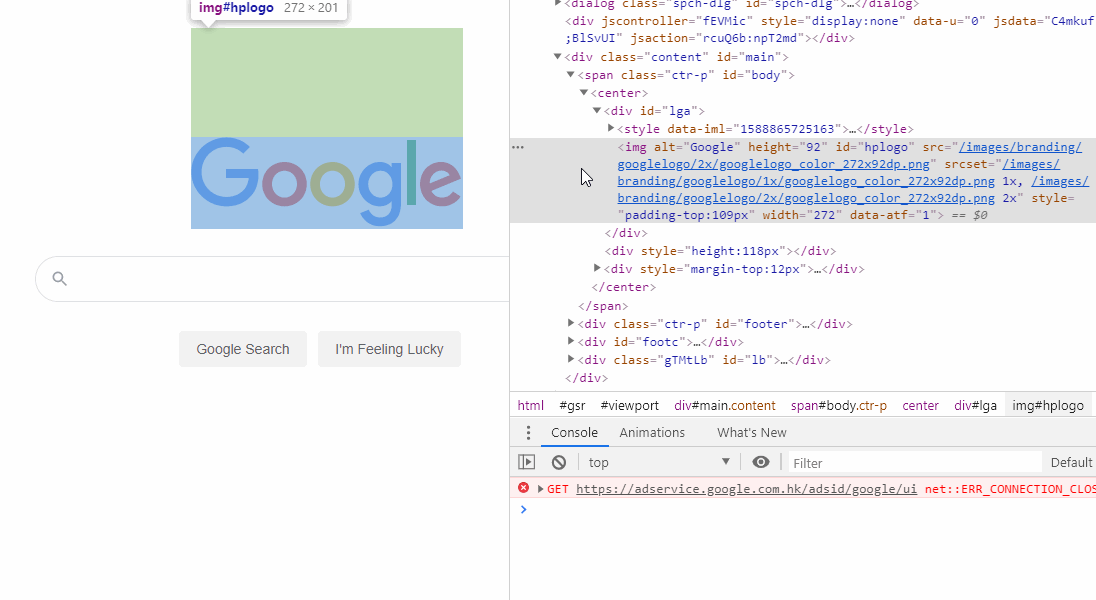Screen dimensions: 1096x600
Task: Expand the style data-iml node
Action: pyautogui.click(x=610, y=129)
